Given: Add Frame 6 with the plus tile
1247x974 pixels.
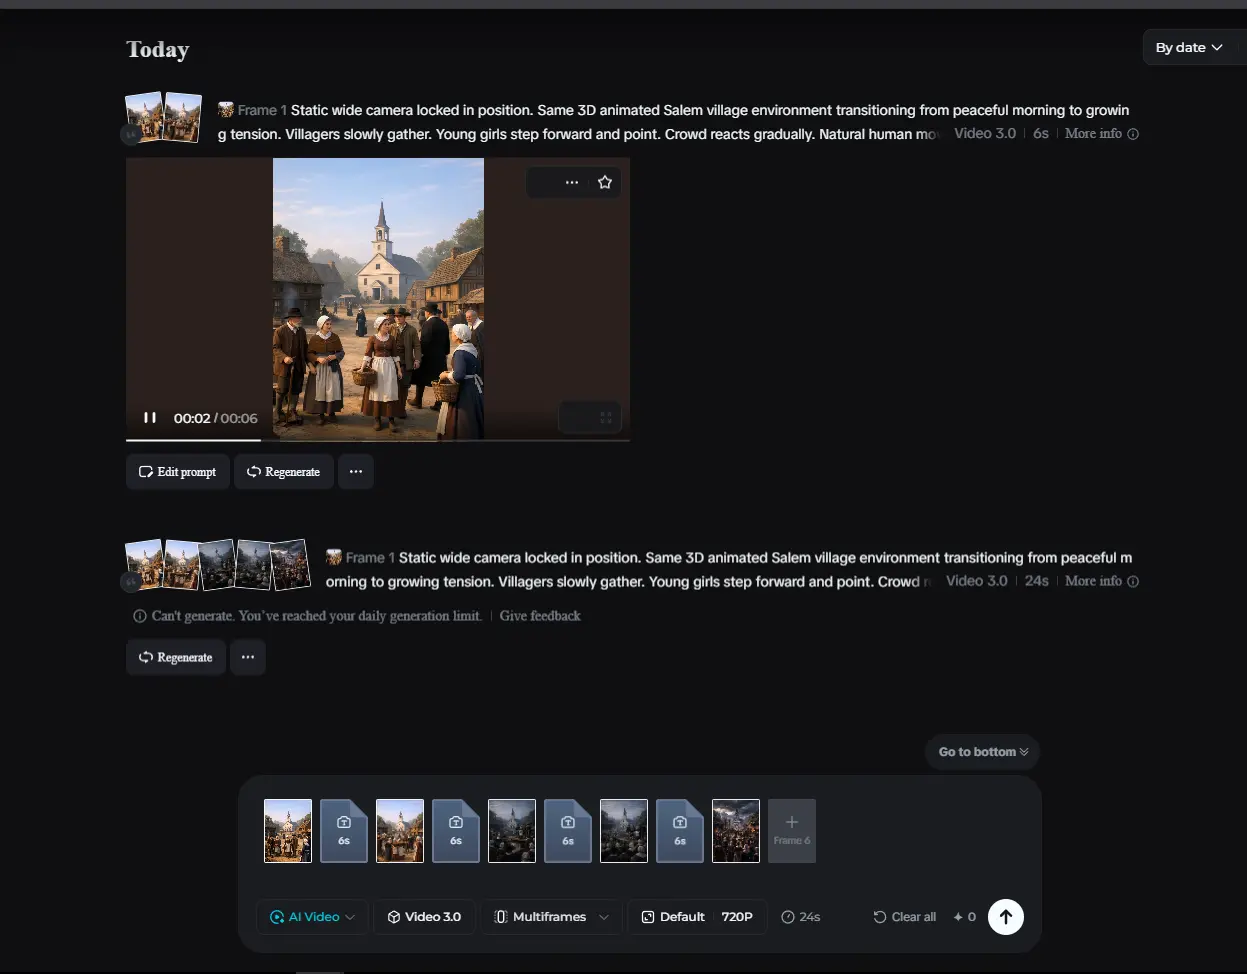Looking at the screenshot, I should click(792, 830).
